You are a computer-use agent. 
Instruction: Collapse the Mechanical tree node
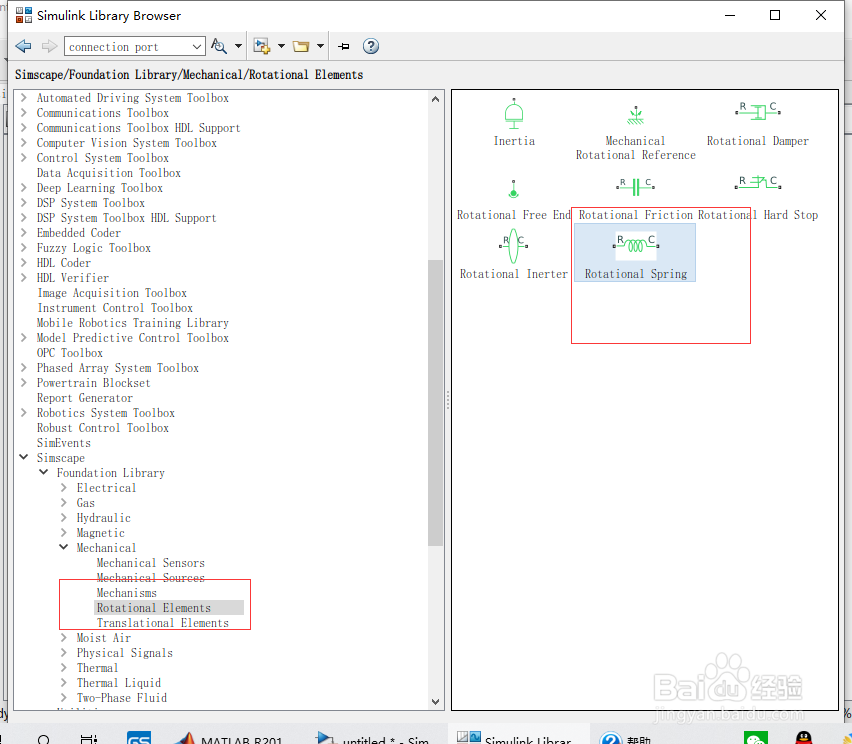(x=64, y=547)
